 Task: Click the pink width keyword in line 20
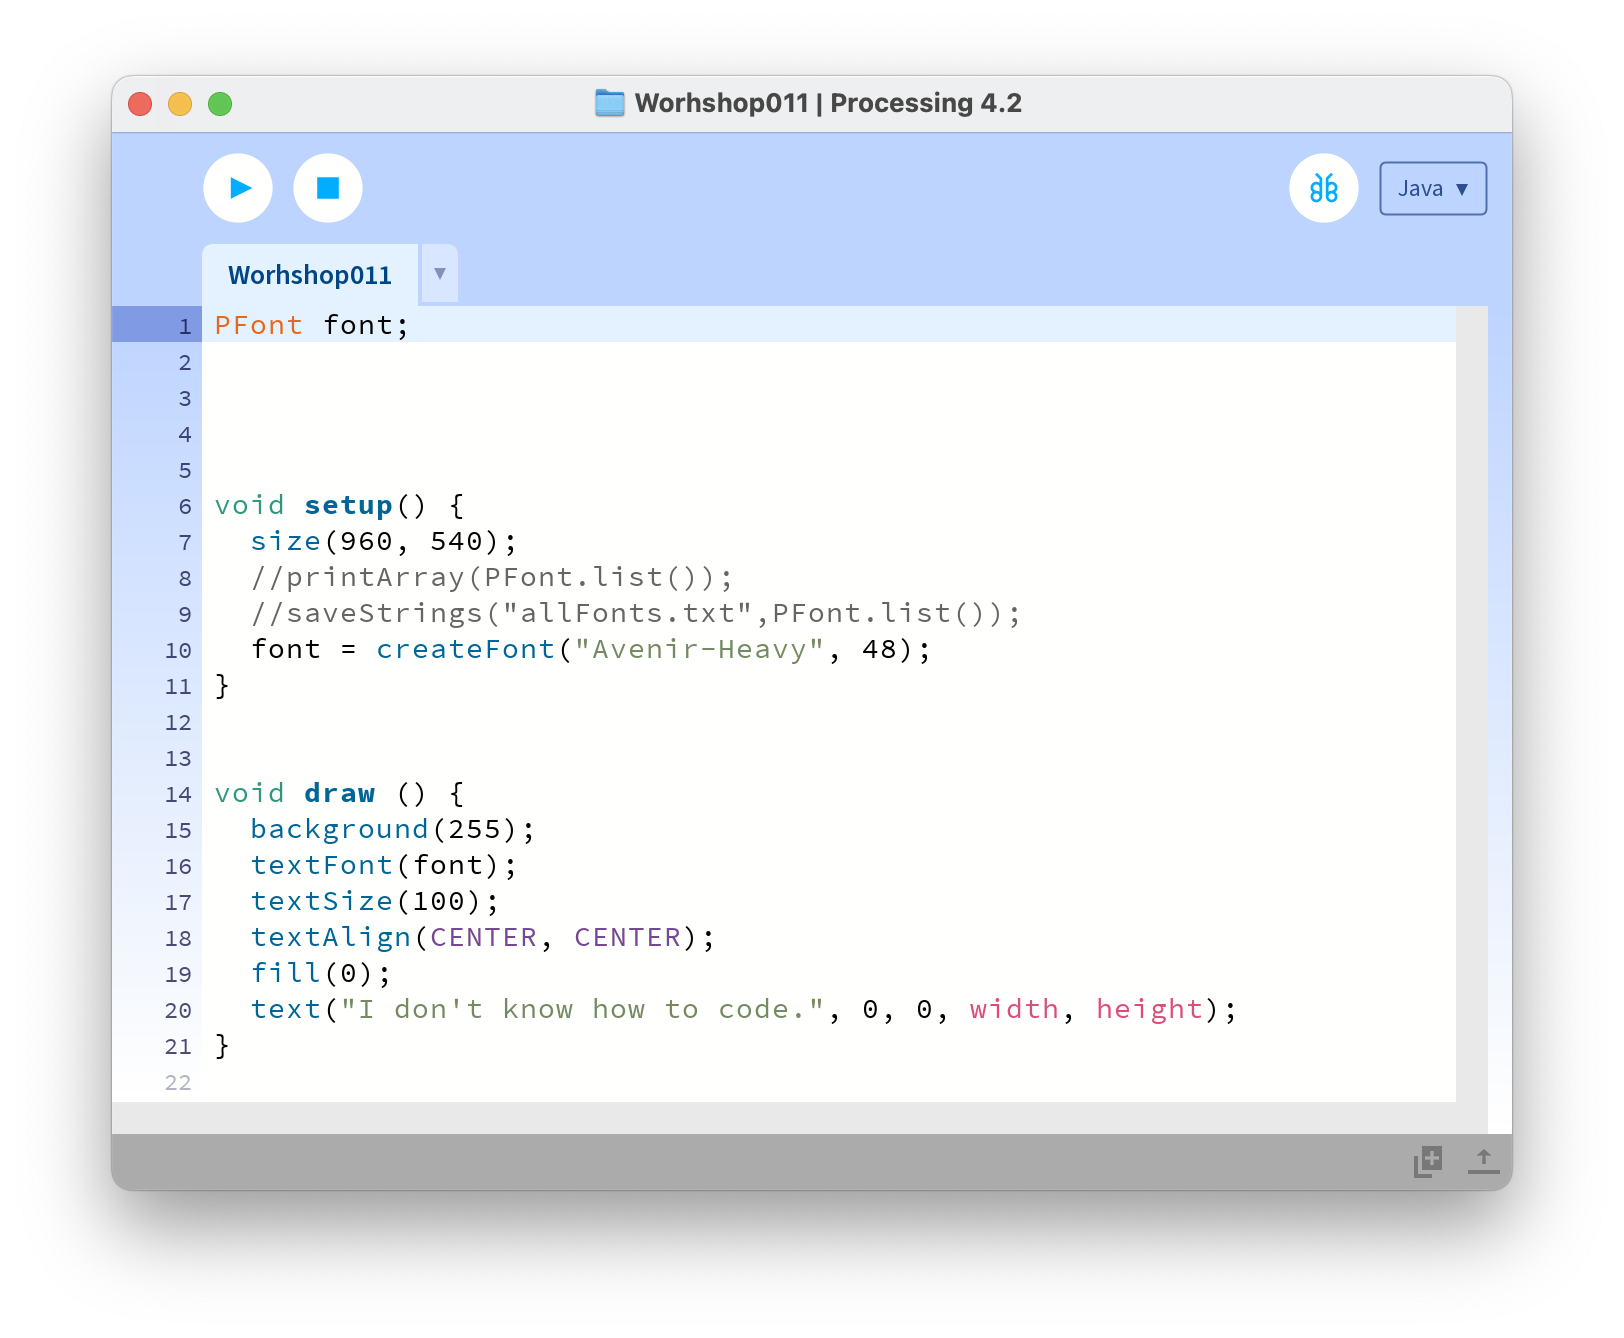click(x=1013, y=1010)
